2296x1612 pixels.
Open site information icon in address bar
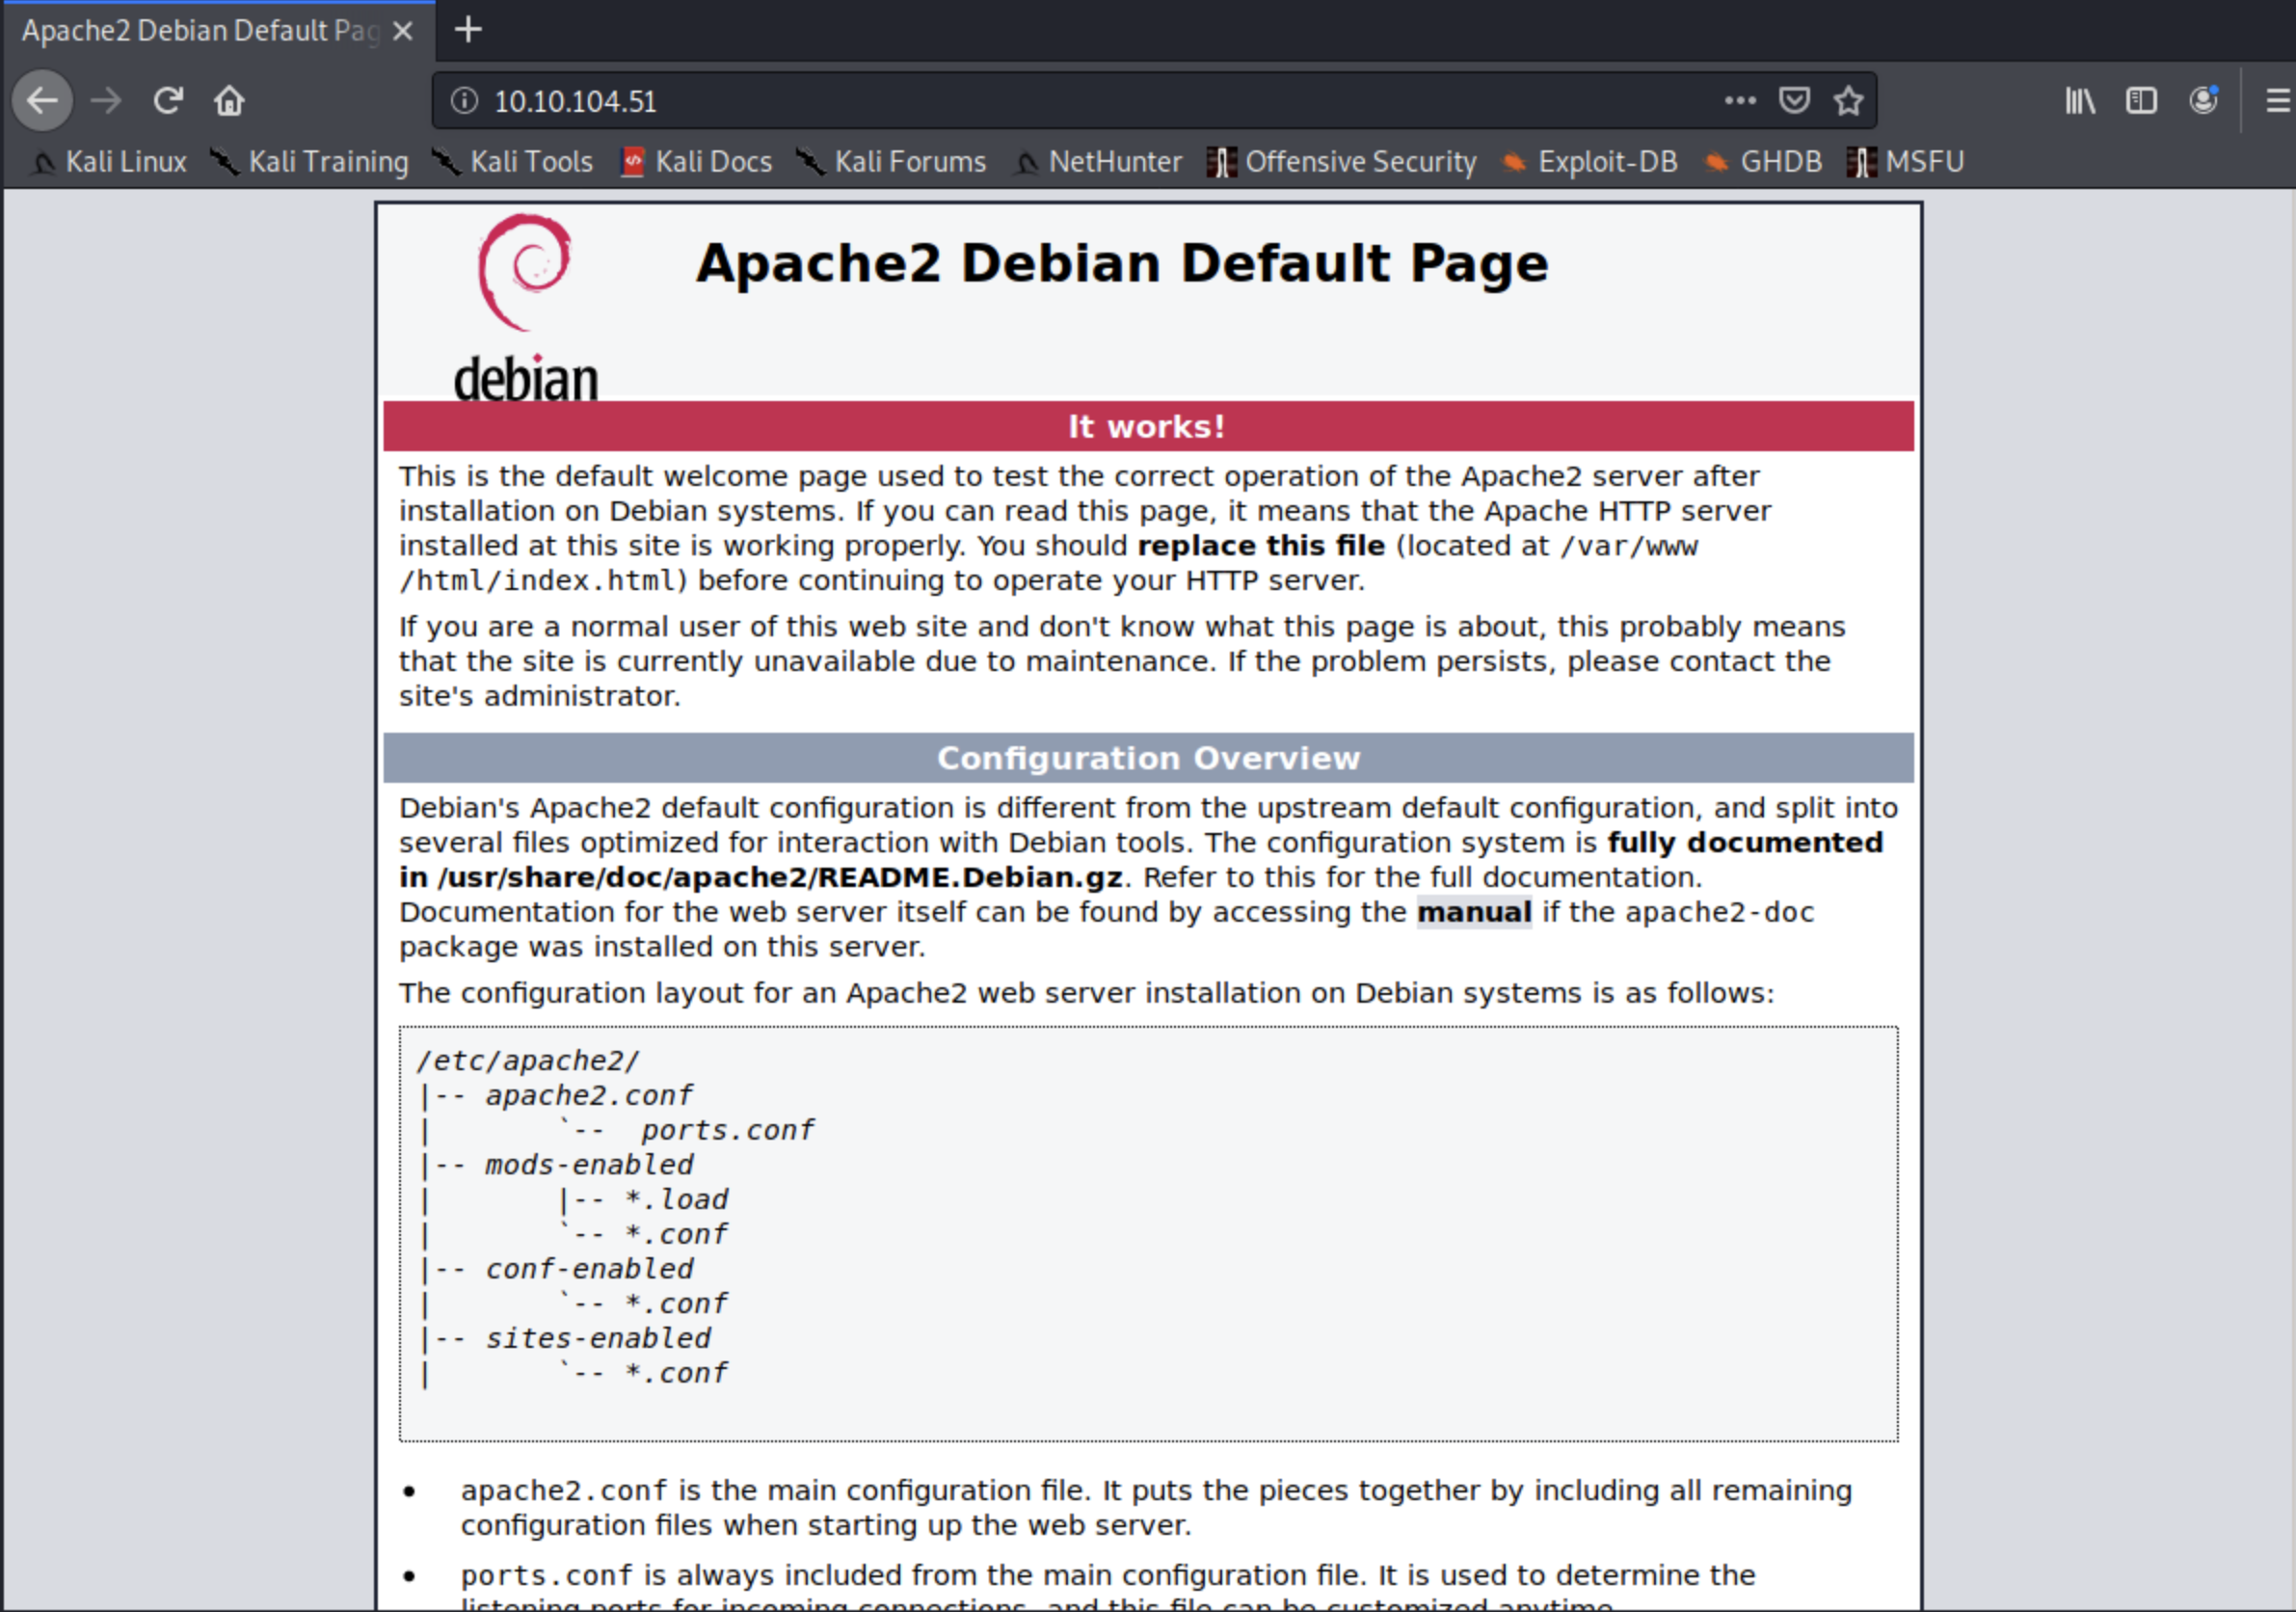(x=464, y=101)
